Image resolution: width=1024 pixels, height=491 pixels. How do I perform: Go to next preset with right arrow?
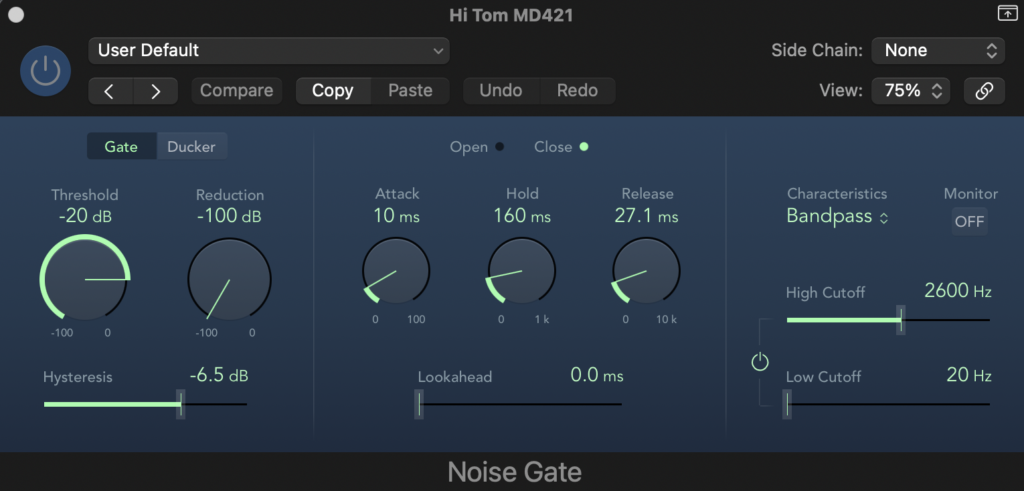pos(155,91)
